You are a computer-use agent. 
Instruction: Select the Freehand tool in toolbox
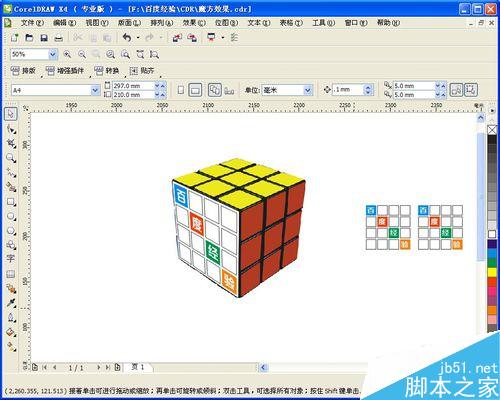coord(11,173)
